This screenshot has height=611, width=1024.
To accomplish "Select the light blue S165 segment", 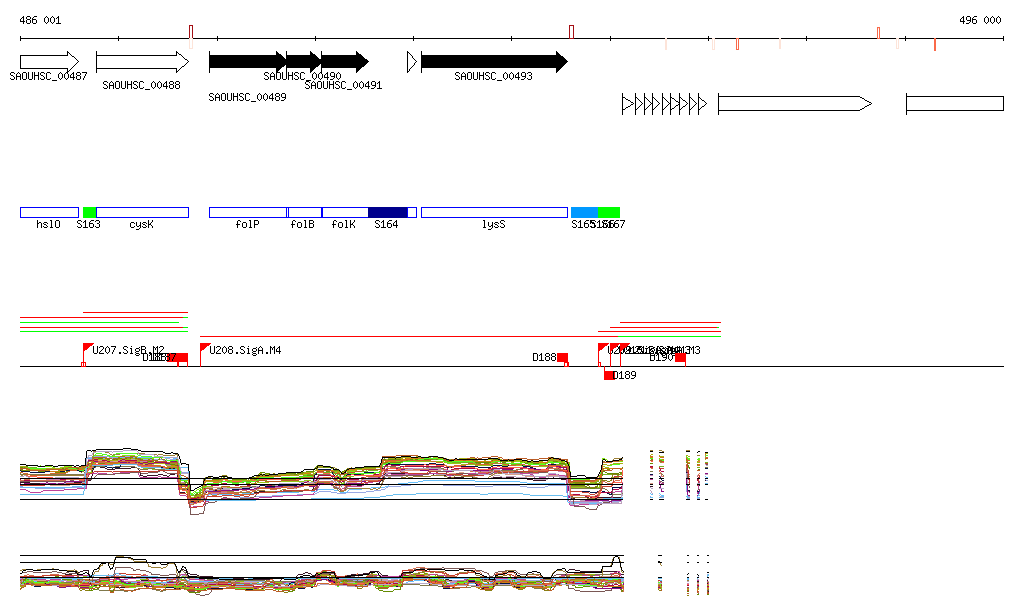I will point(584,212).
